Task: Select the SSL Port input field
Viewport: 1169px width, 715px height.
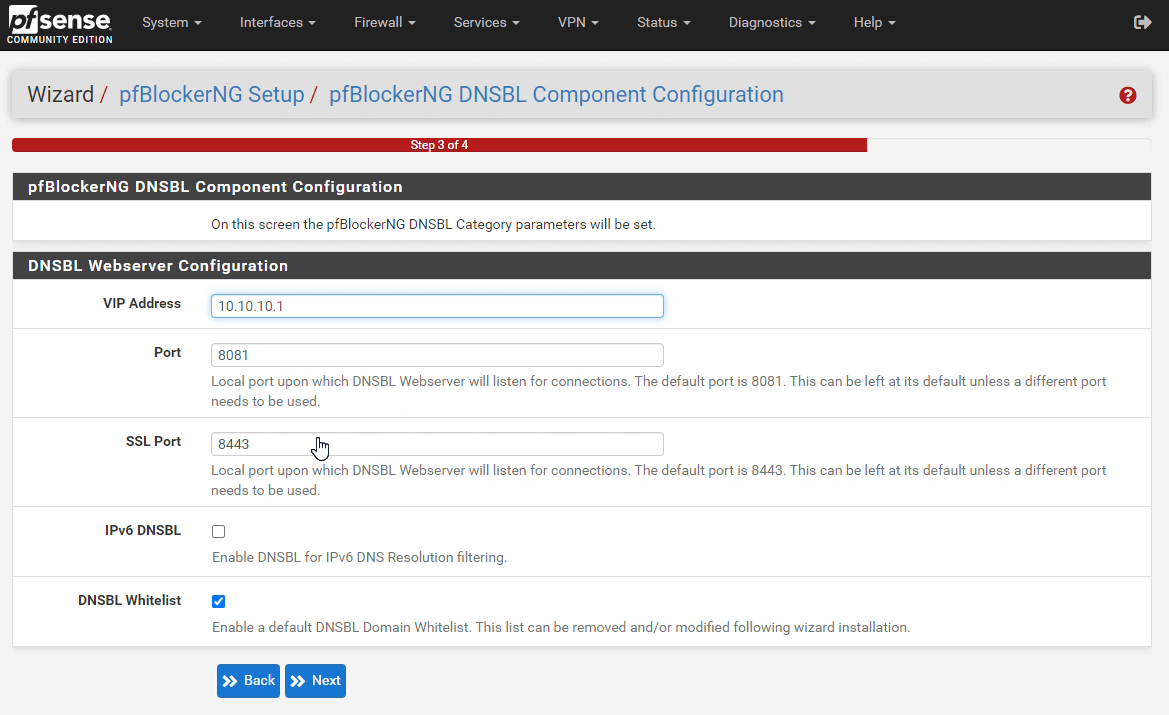Action: pos(437,444)
